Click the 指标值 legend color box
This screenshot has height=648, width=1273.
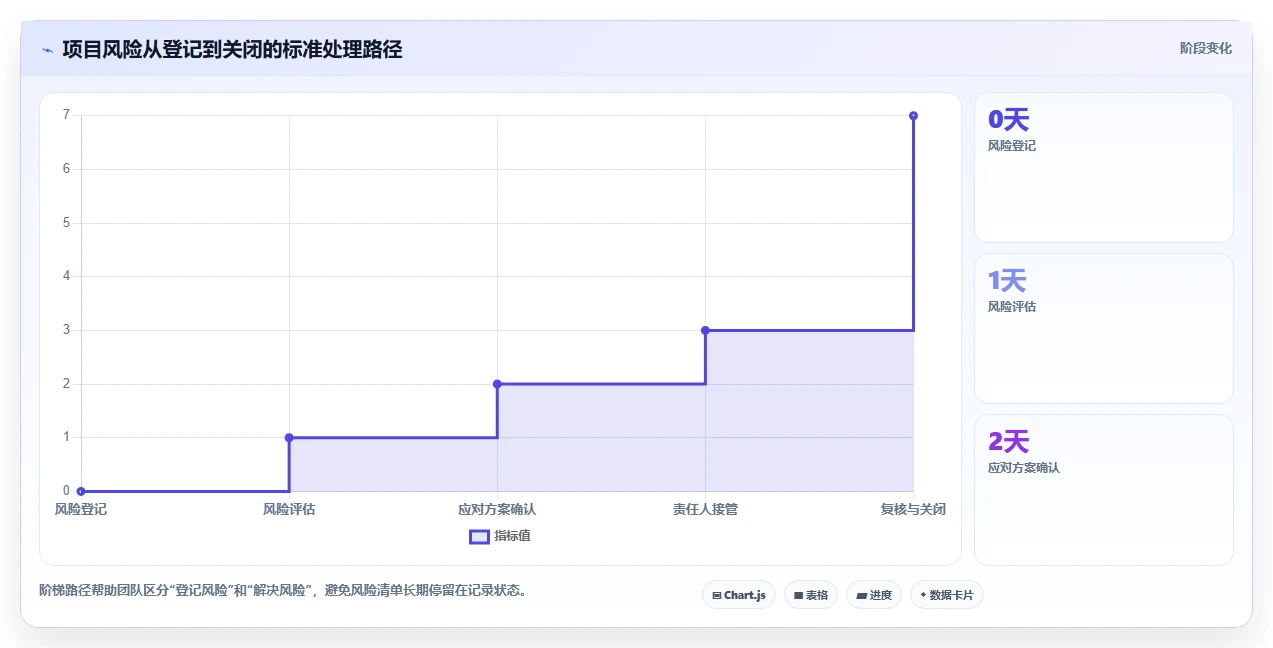[x=479, y=536]
